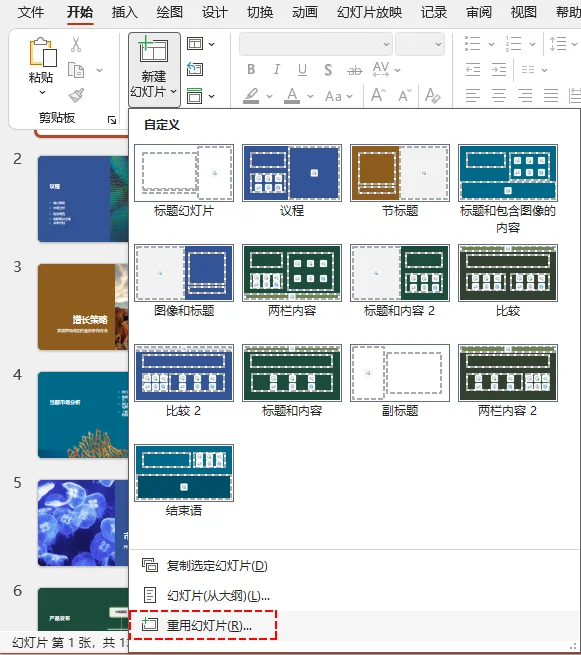Click the Line Spacing icon

click(558, 43)
